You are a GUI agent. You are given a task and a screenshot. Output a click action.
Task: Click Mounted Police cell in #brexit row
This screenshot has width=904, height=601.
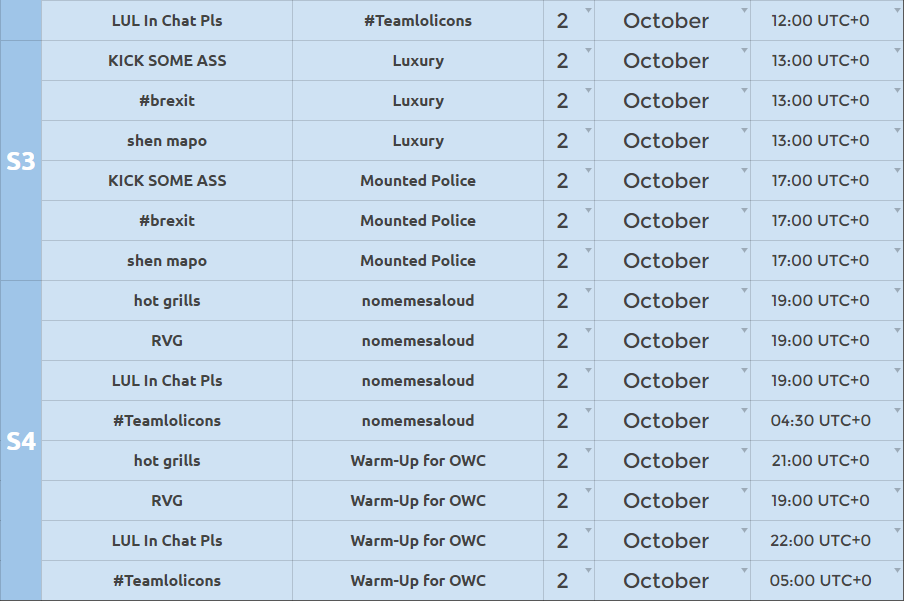pos(418,221)
